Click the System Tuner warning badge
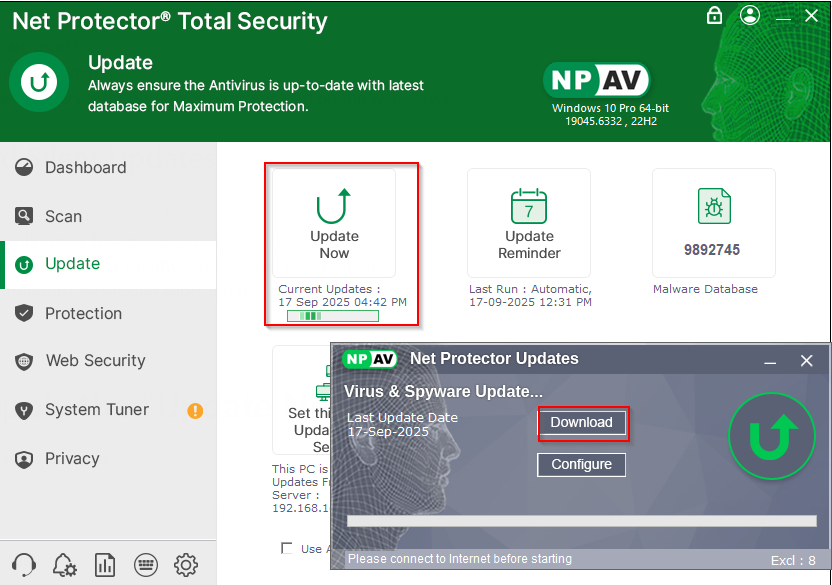832x585 pixels. tap(195, 410)
